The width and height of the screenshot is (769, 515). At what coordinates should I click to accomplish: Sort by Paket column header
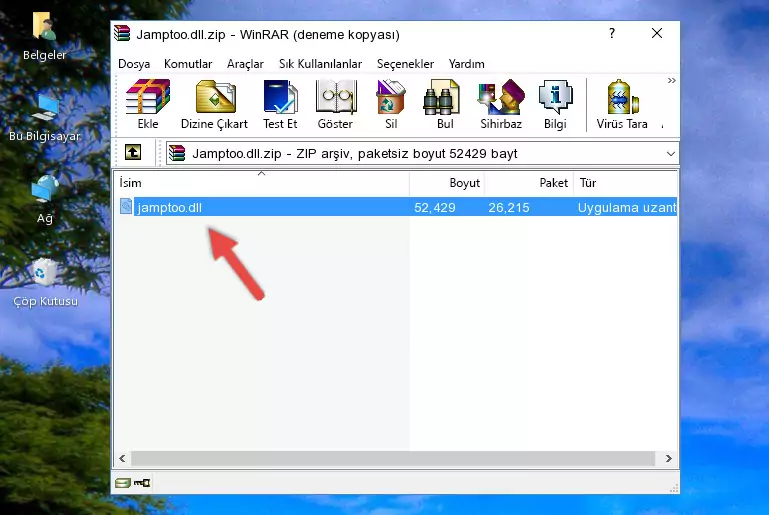point(529,182)
